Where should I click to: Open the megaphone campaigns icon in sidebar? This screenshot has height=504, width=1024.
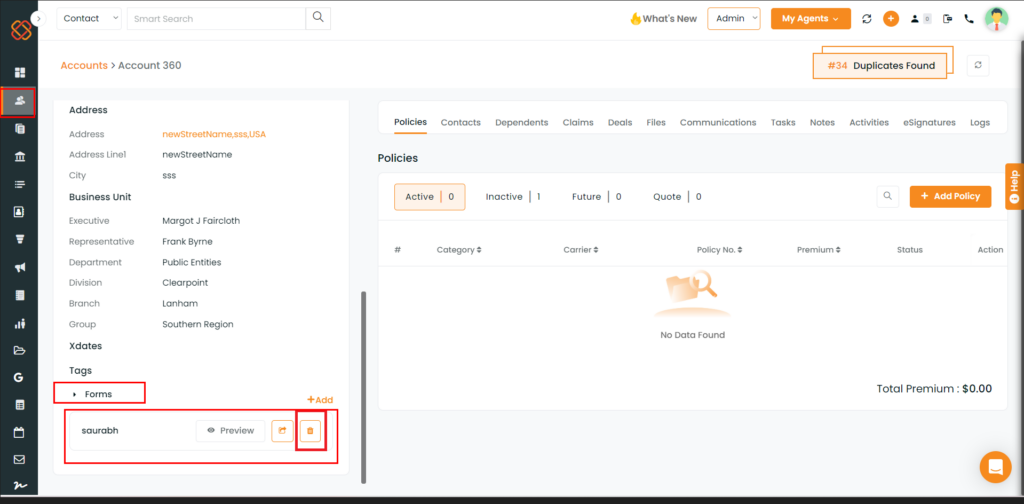(20, 267)
